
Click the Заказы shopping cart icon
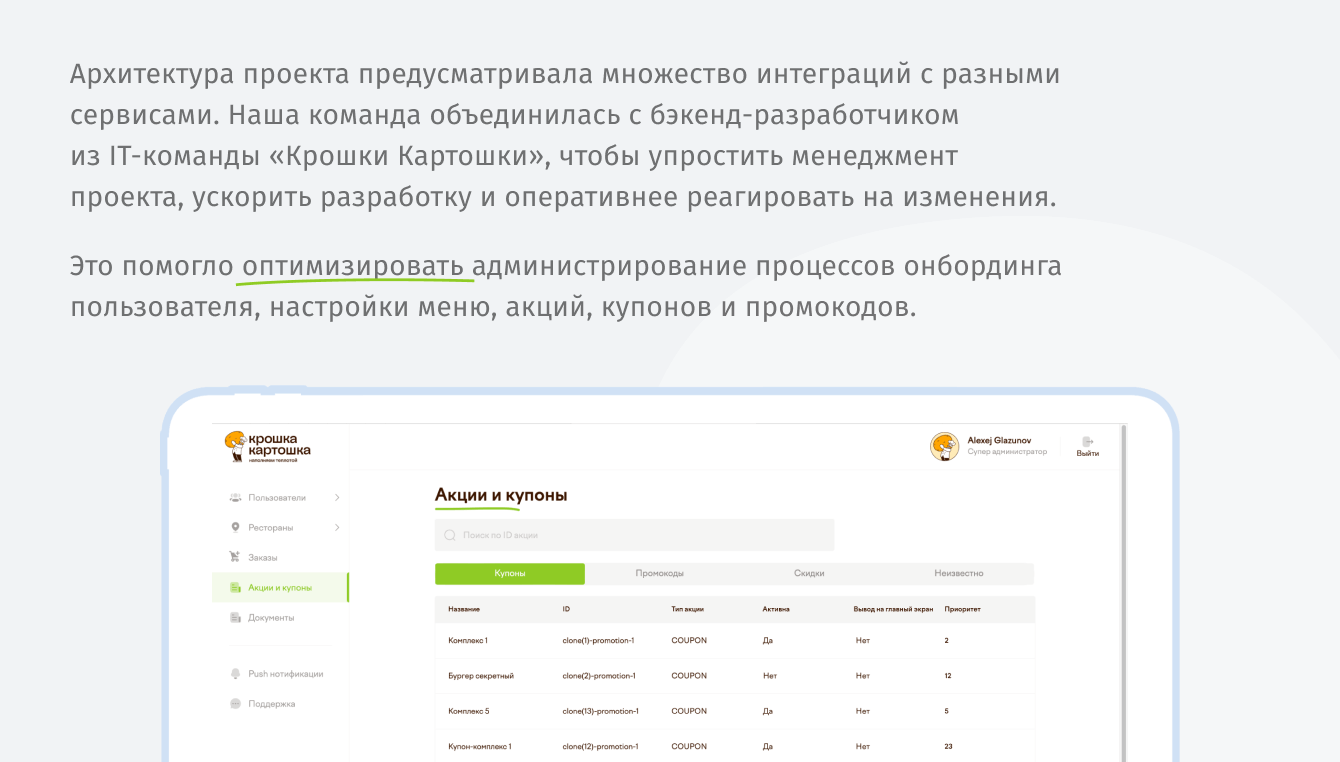tap(235, 557)
